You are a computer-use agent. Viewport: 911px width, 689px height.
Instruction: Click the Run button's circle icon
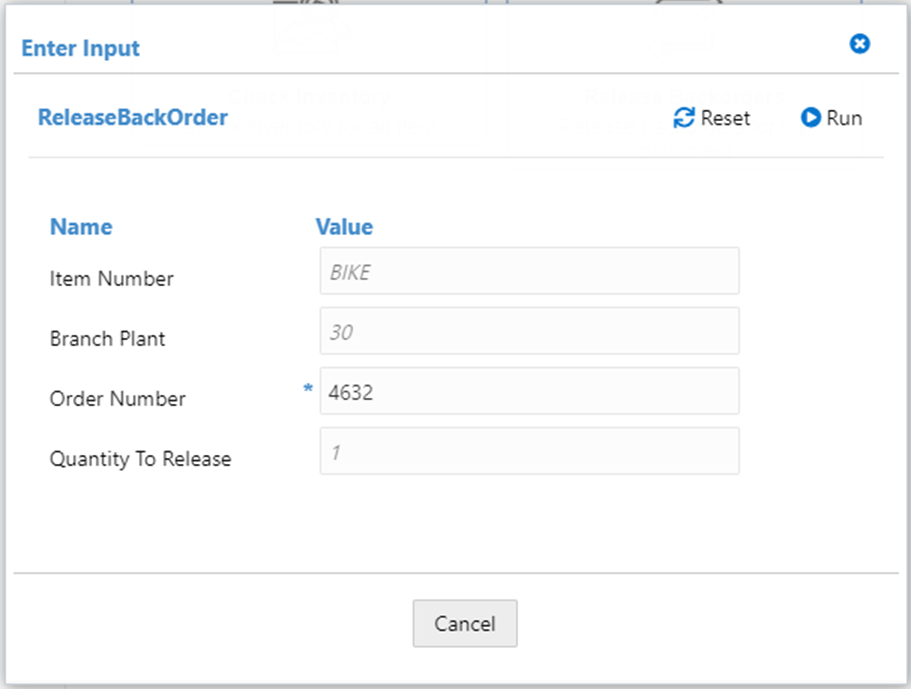pos(810,118)
